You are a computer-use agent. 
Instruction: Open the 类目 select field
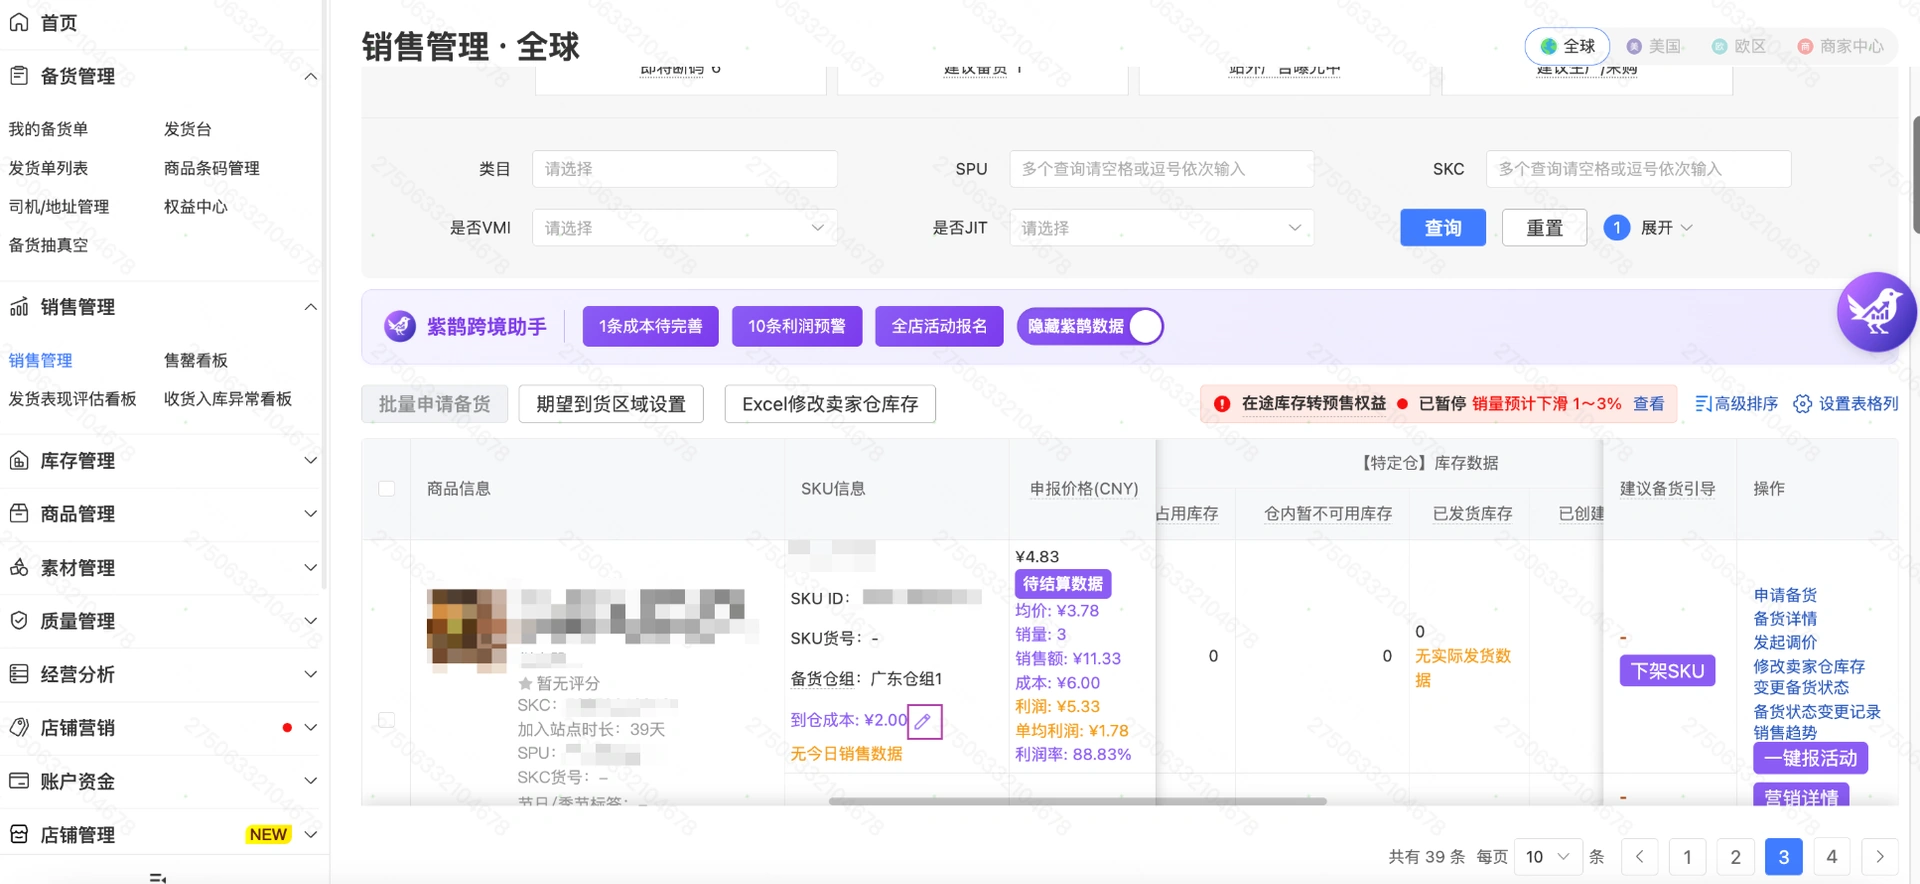pyautogui.click(x=685, y=169)
